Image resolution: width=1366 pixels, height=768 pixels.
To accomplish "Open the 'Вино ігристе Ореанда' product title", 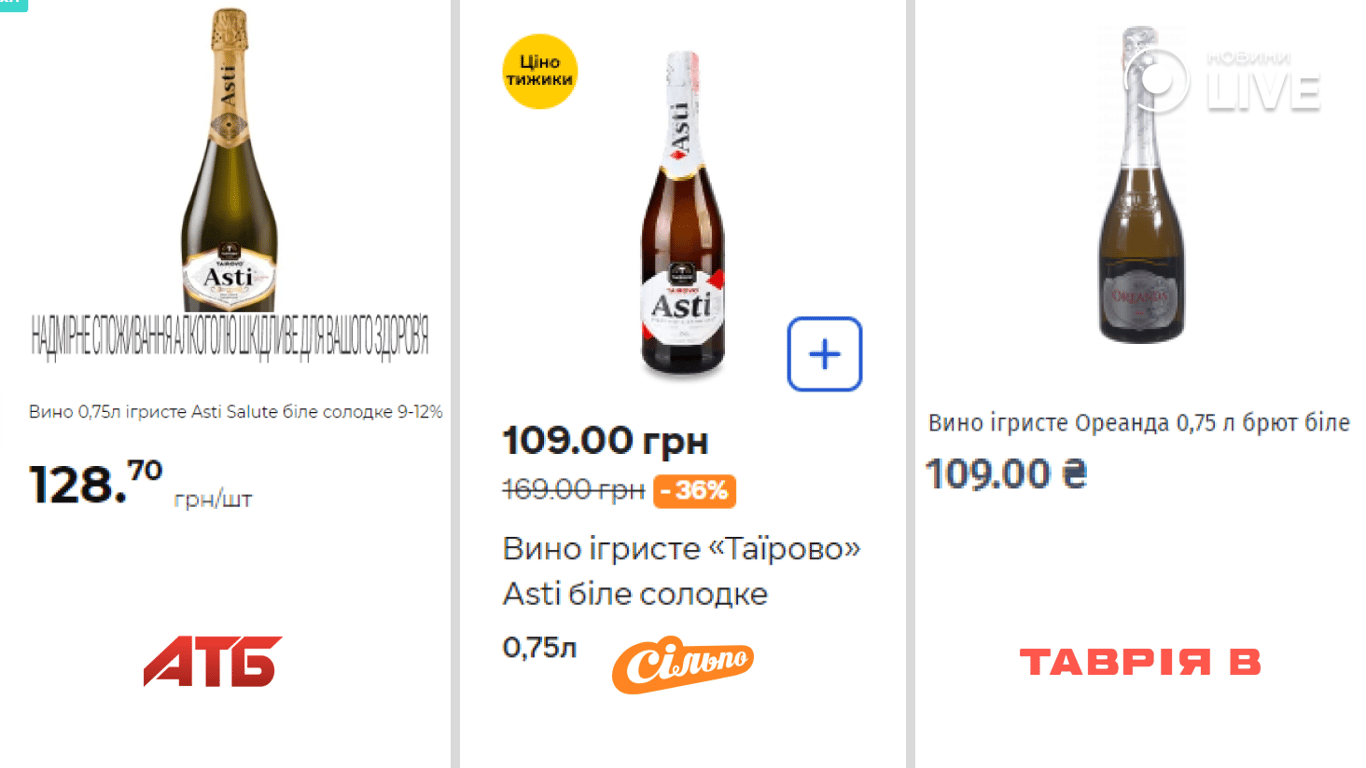I will click(x=1138, y=423).
